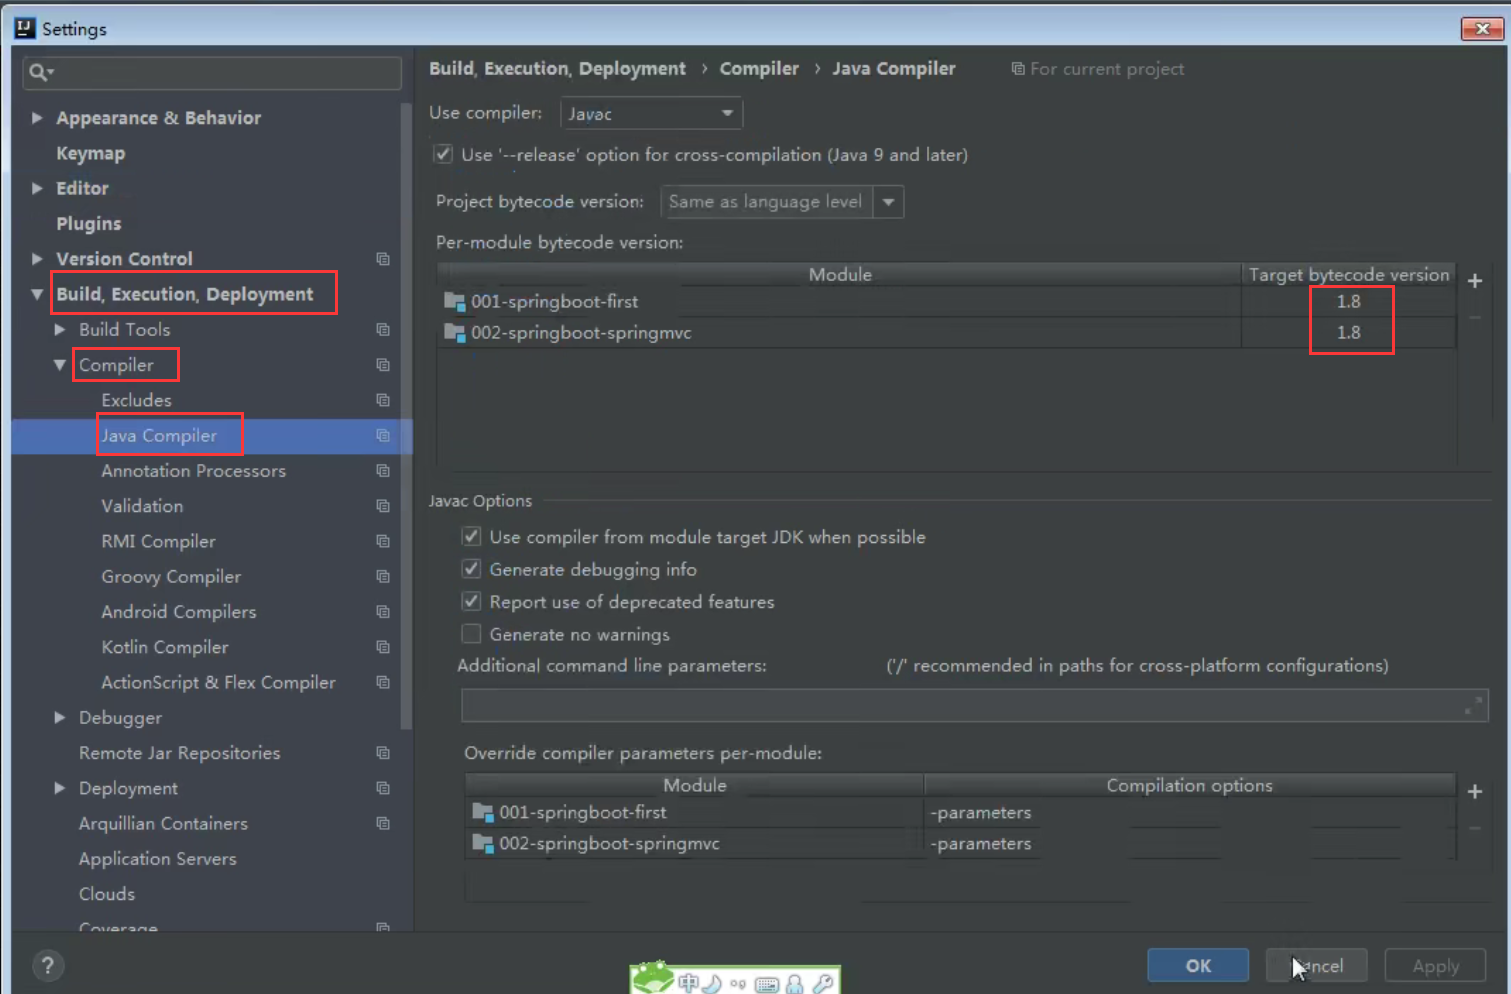The width and height of the screenshot is (1511, 994).
Task: Click the project-level icon beside Validation
Action: tap(383, 506)
